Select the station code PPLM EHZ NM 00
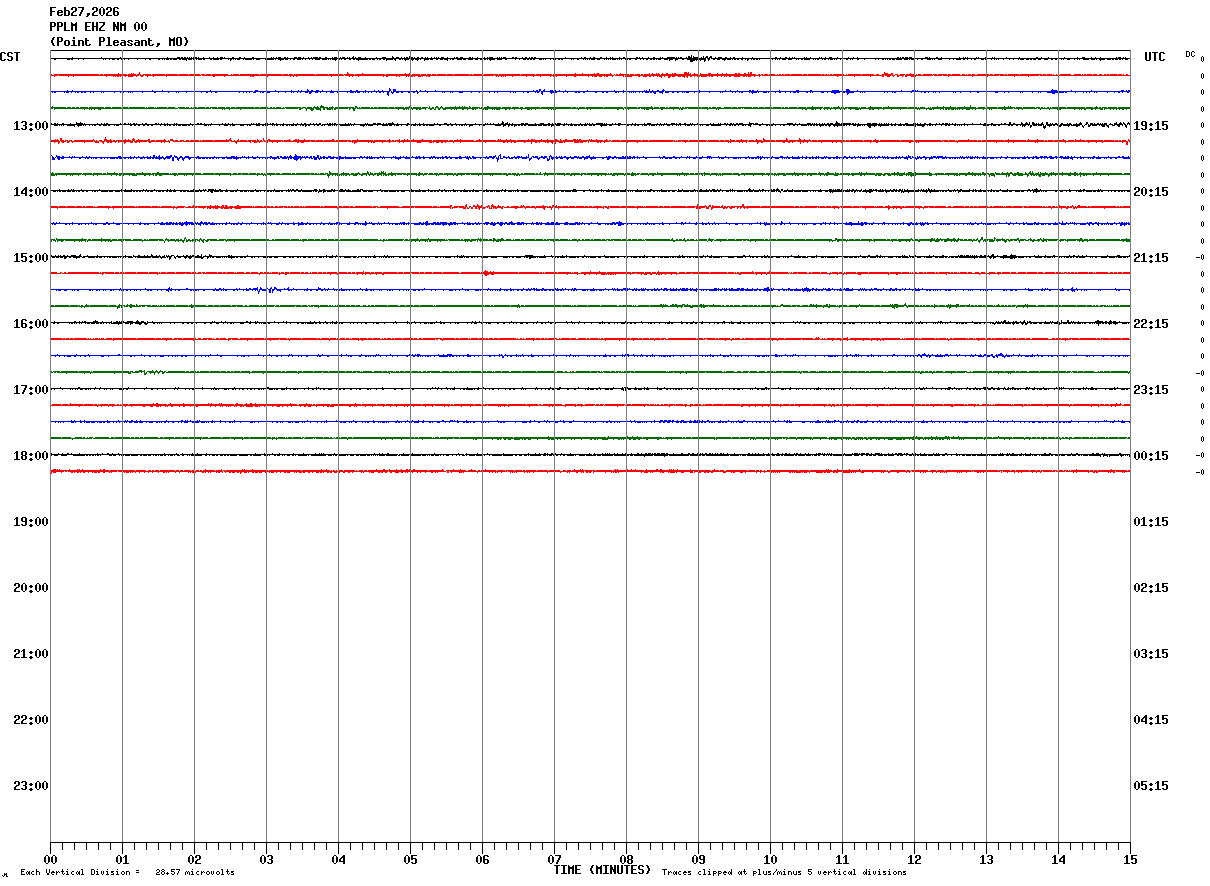 pos(98,27)
